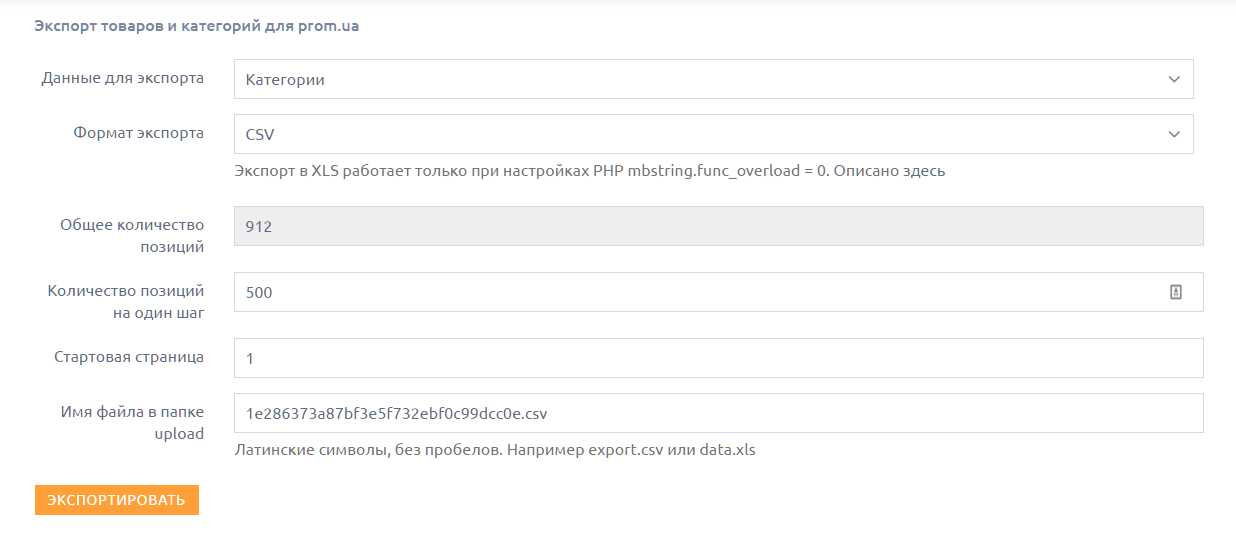Click the icon inside the 500 field
This screenshot has height=533, width=1236.
[x=1176, y=292]
